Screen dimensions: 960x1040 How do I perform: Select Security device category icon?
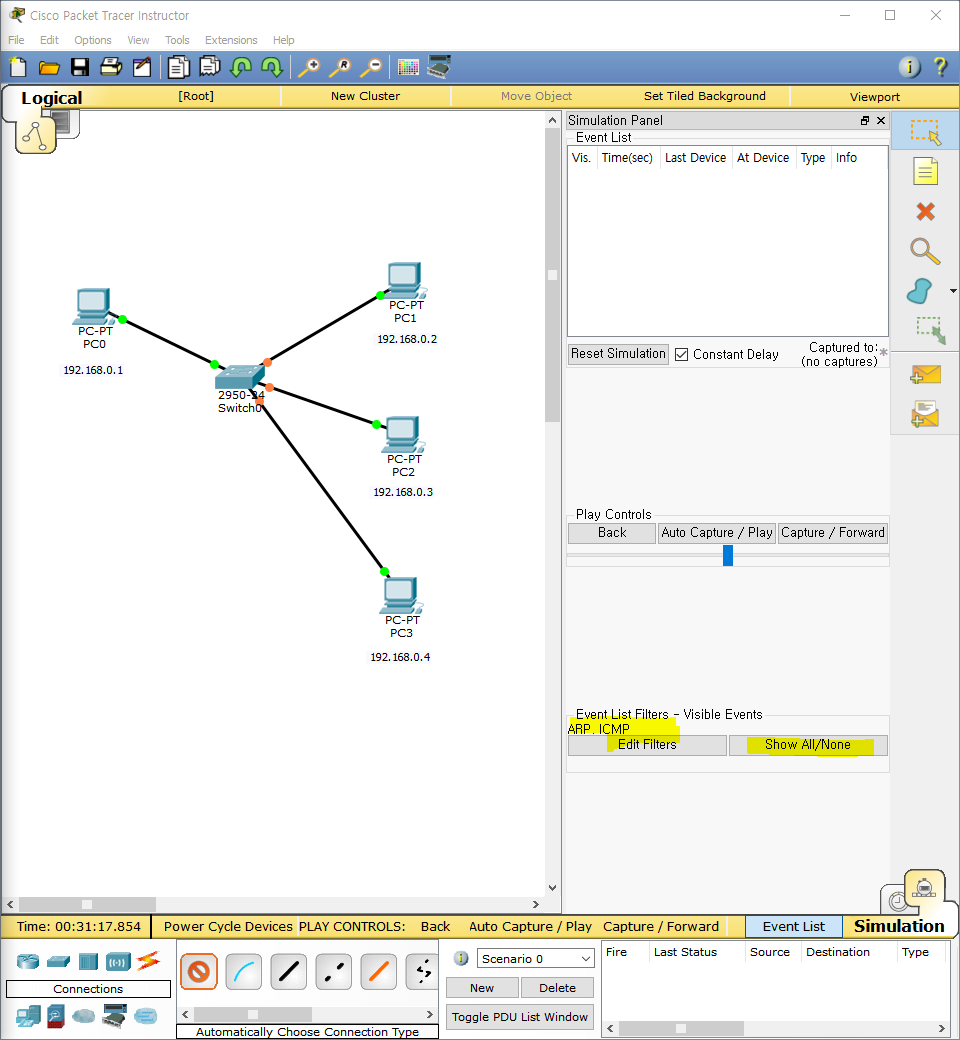(56, 1016)
